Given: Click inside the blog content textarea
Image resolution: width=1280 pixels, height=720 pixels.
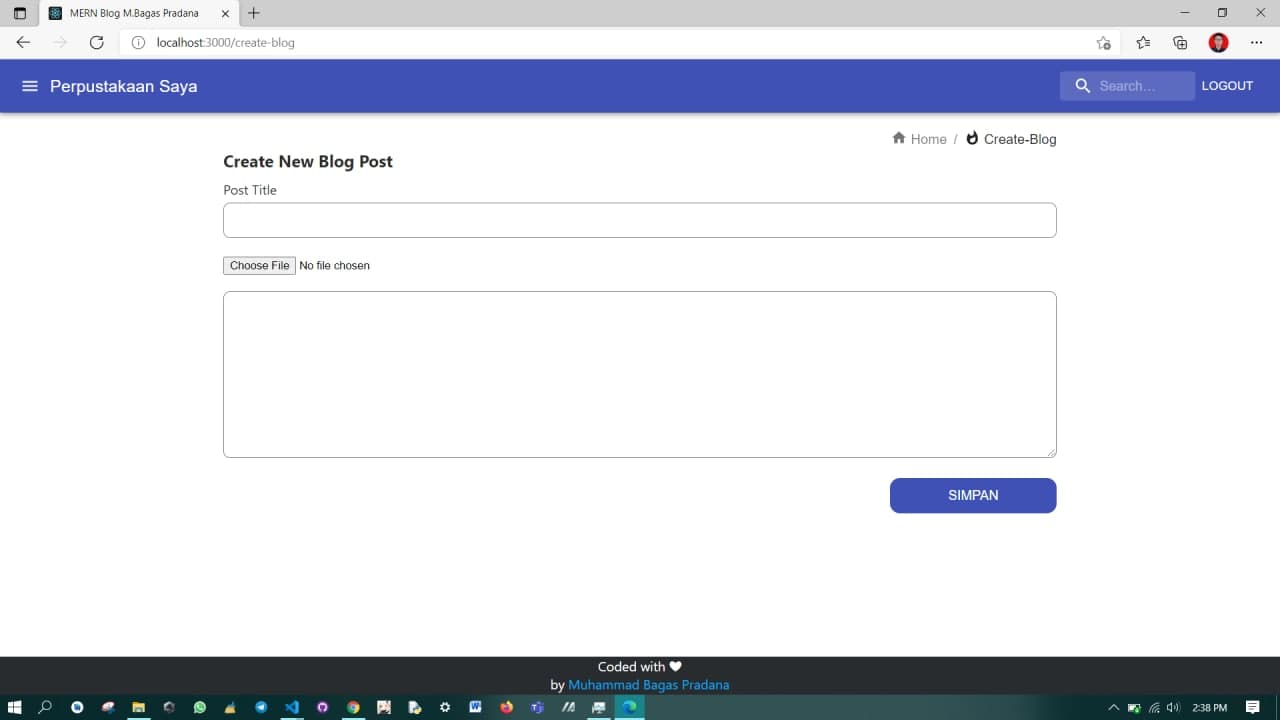Looking at the screenshot, I should tap(639, 374).
